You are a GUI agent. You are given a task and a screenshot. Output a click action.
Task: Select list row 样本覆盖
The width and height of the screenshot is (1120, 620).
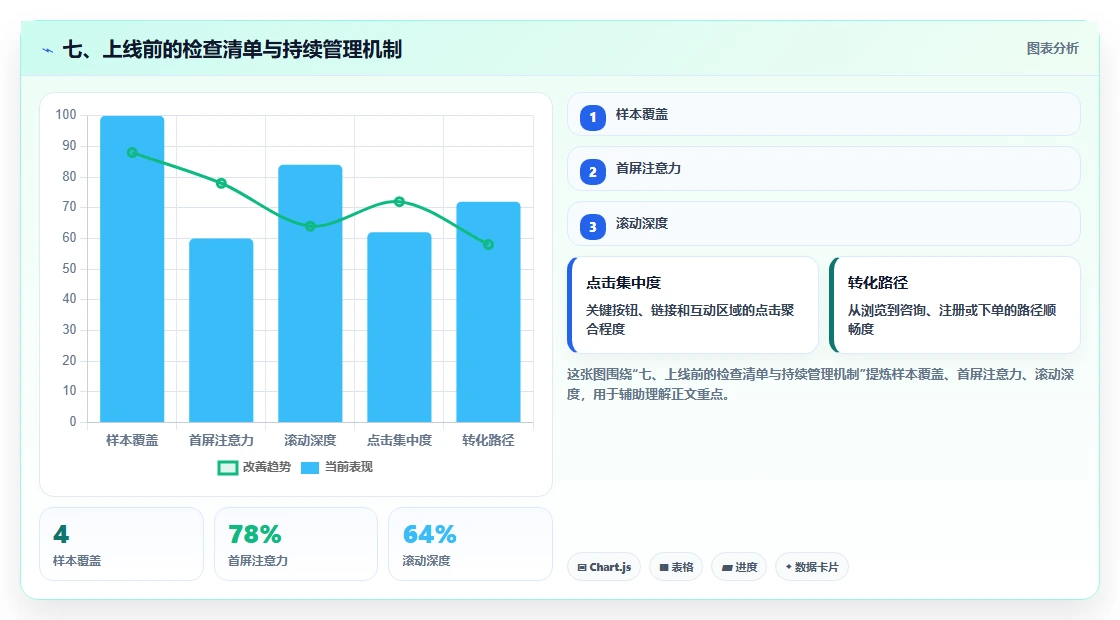[x=824, y=114]
